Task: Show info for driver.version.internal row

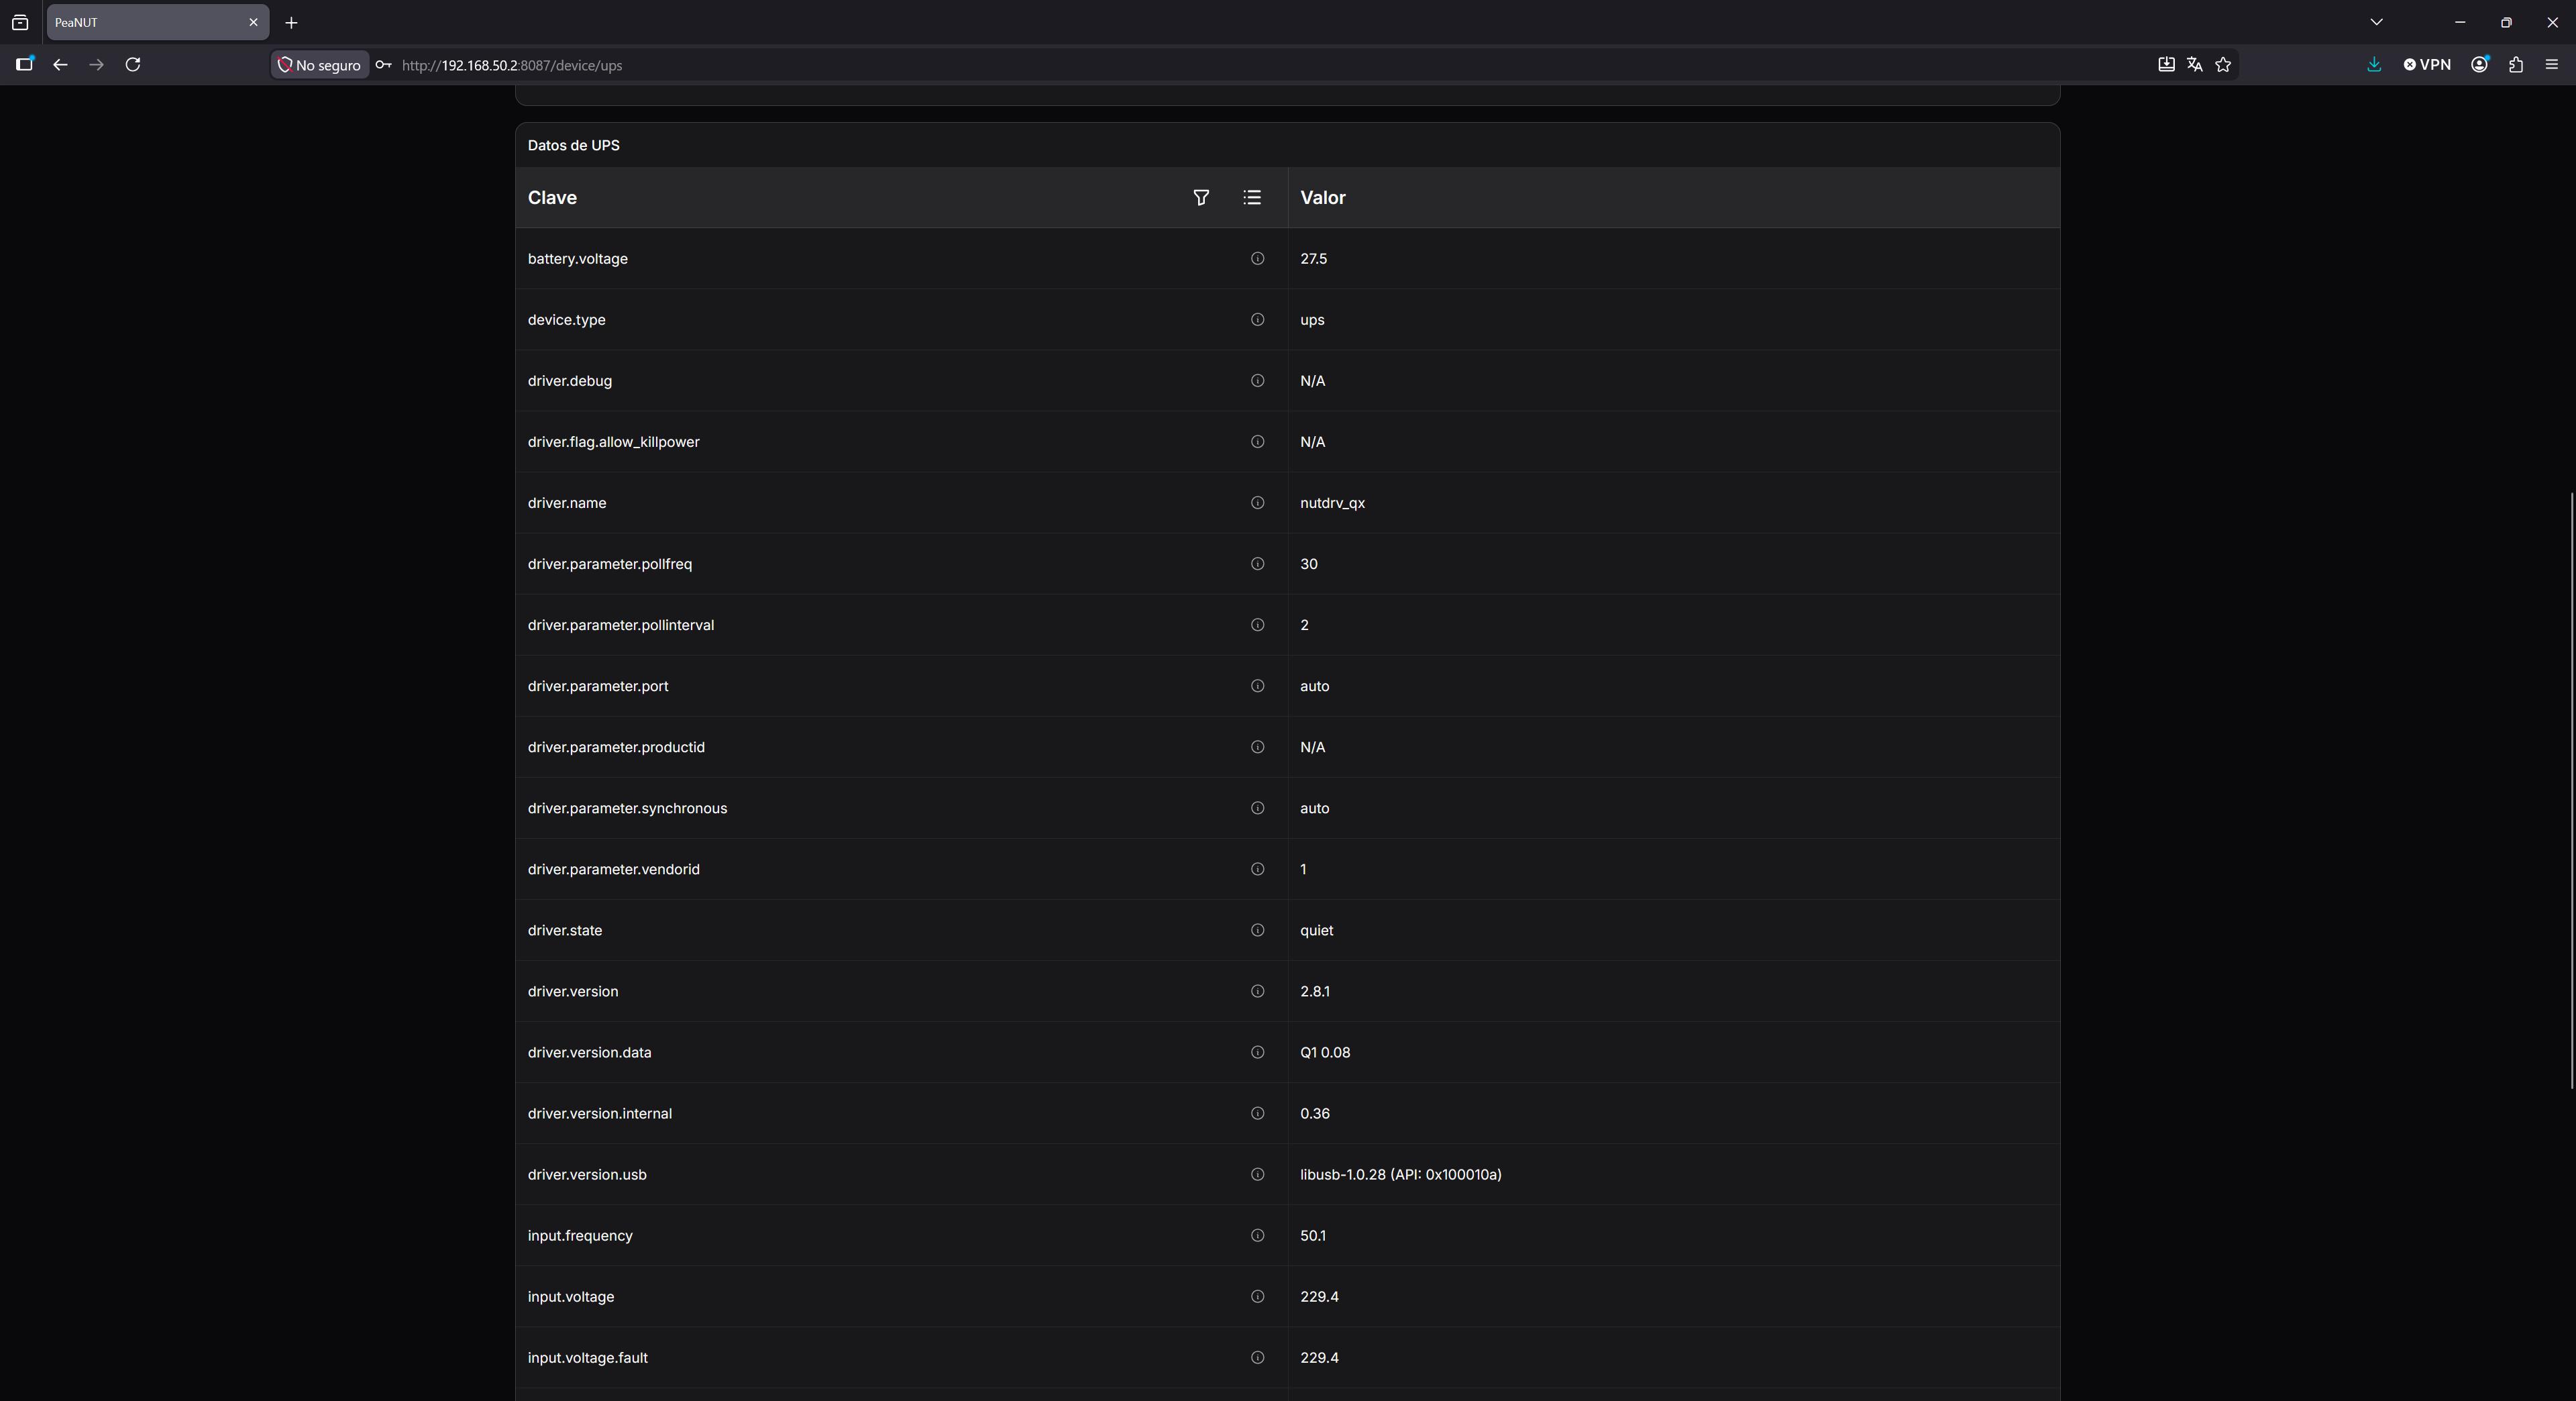Action: pyautogui.click(x=1257, y=1113)
